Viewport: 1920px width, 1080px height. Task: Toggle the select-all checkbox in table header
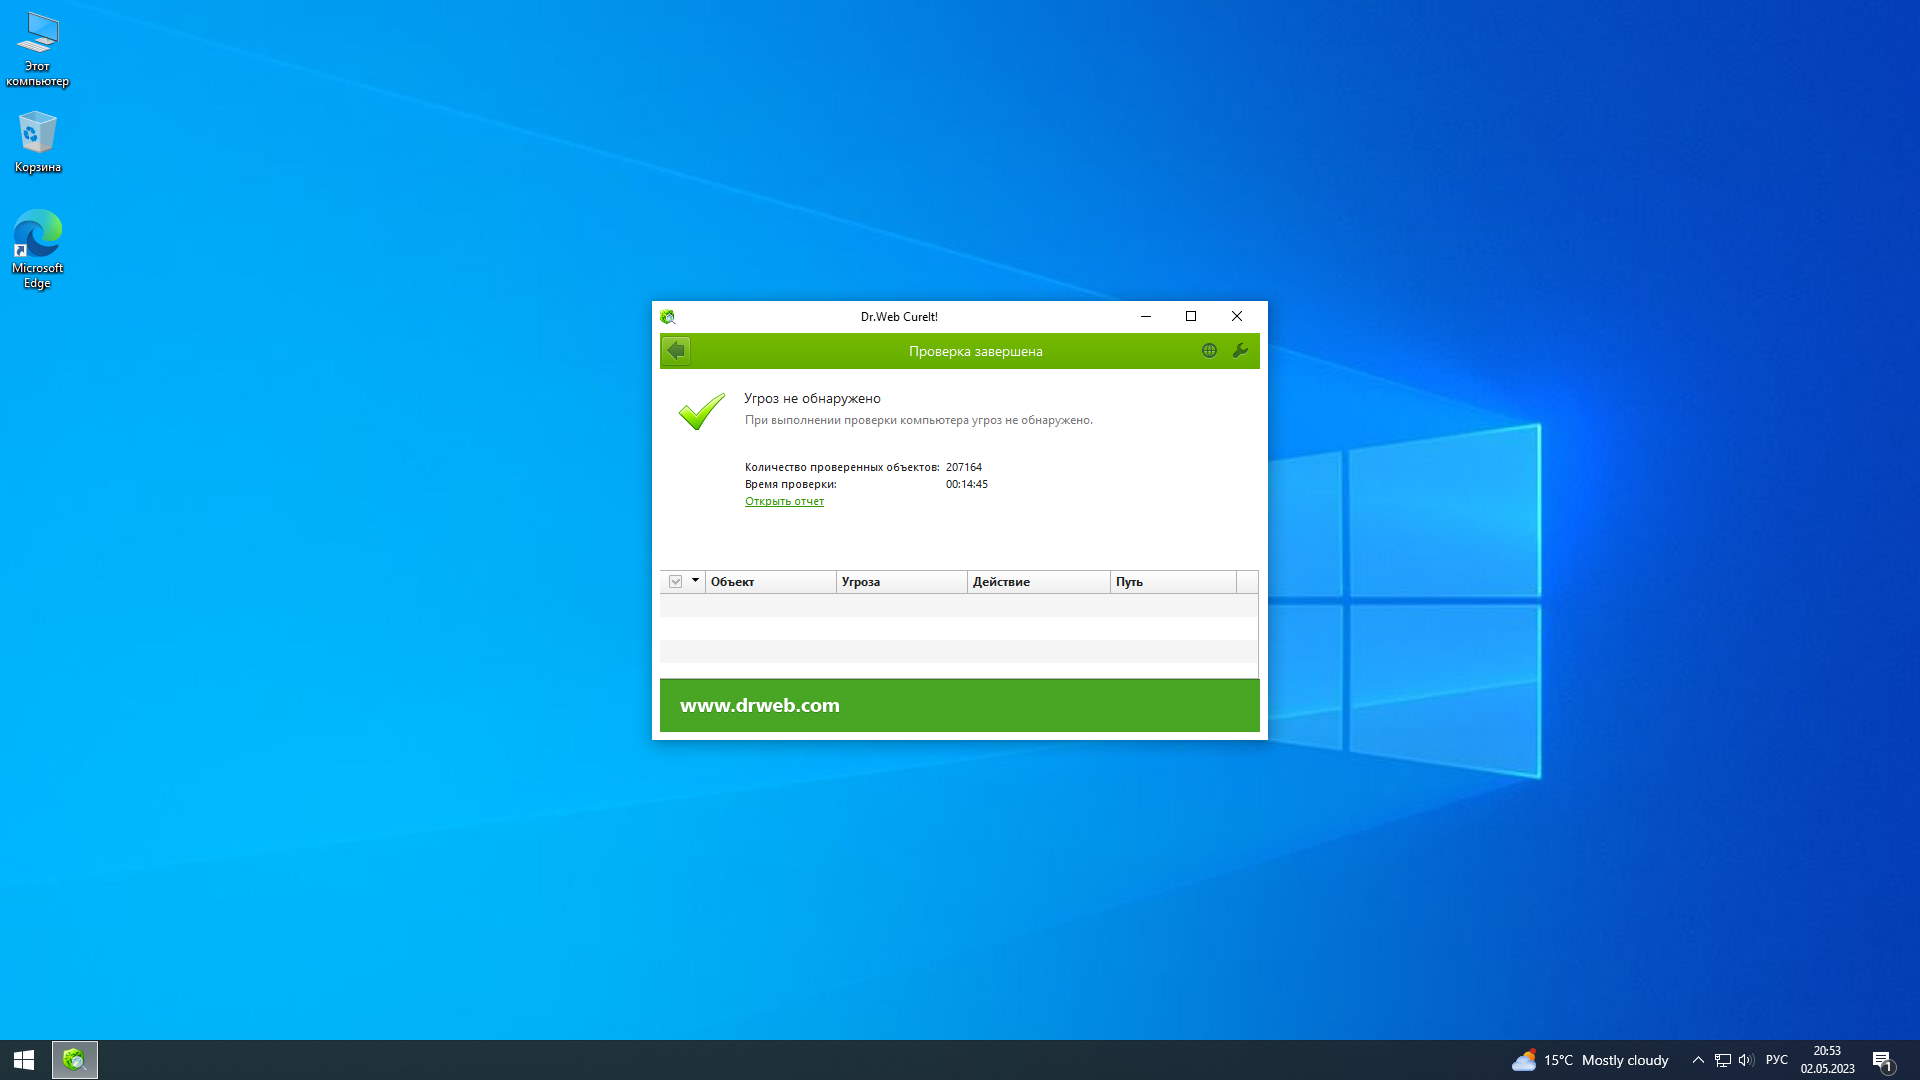tap(676, 582)
